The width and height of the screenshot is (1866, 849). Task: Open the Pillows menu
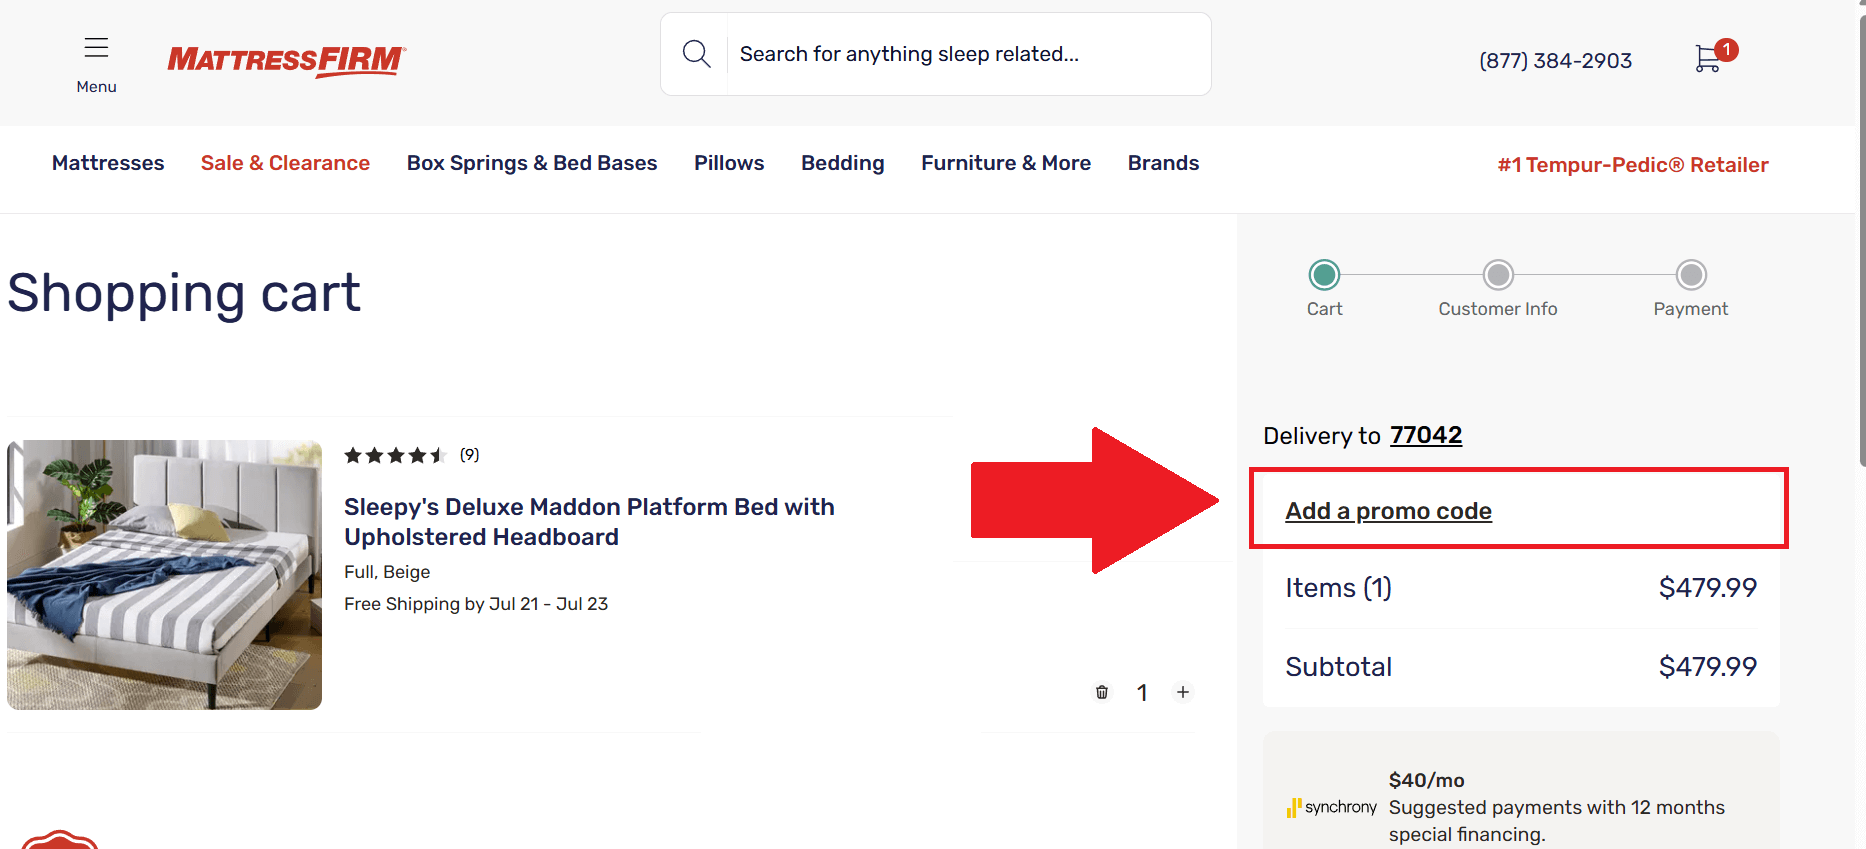pyautogui.click(x=729, y=163)
